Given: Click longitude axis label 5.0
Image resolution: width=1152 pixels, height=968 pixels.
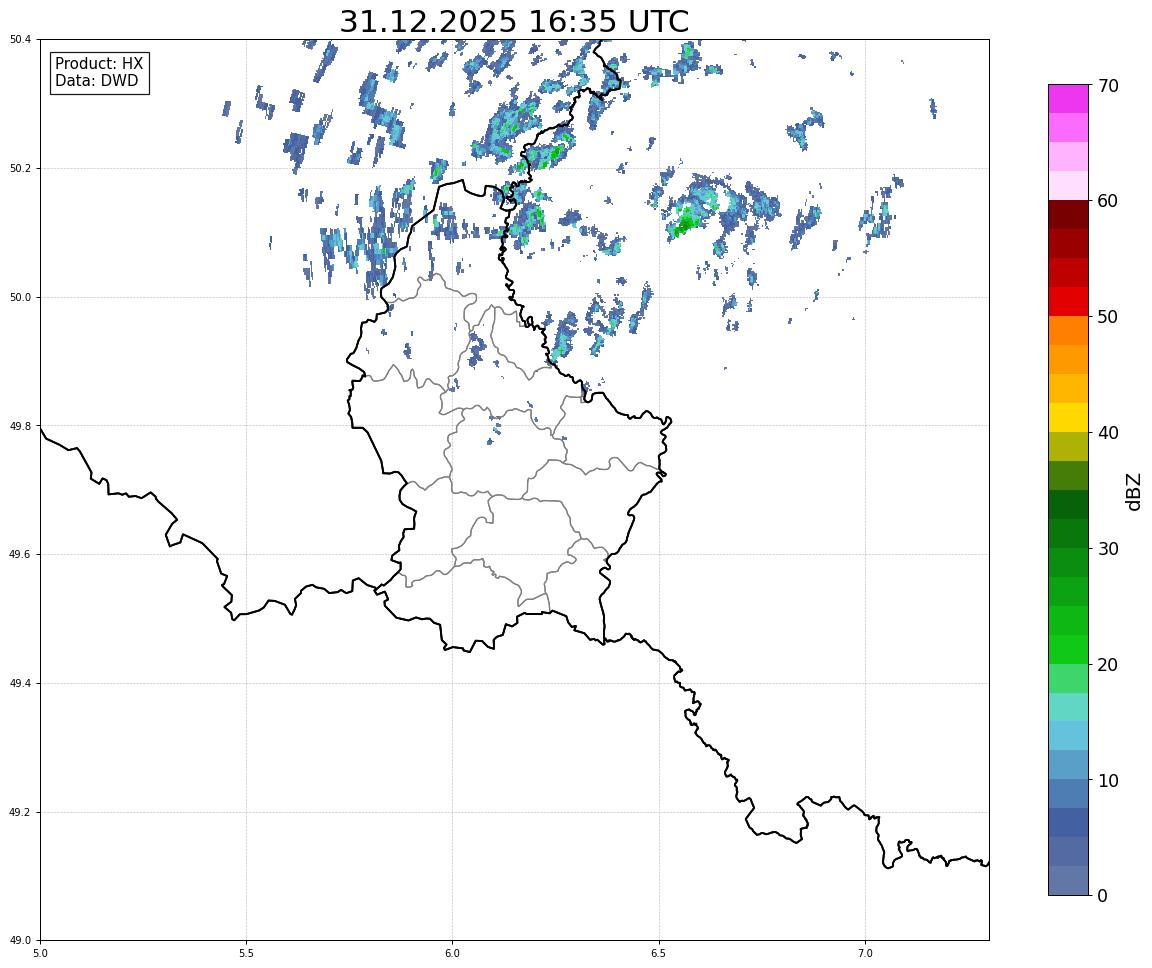Looking at the screenshot, I should [x=40, y=953].
